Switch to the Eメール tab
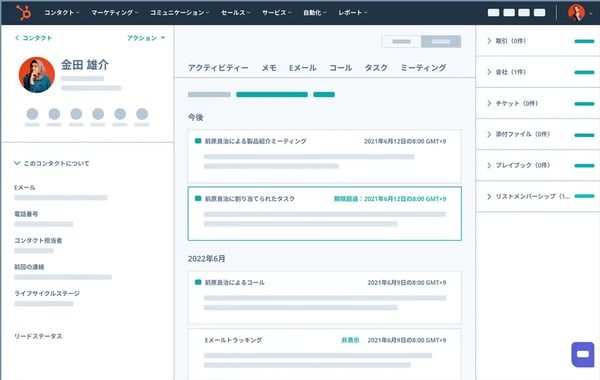Viewport: 600px width, 380px height. click(x=302, y=68)
